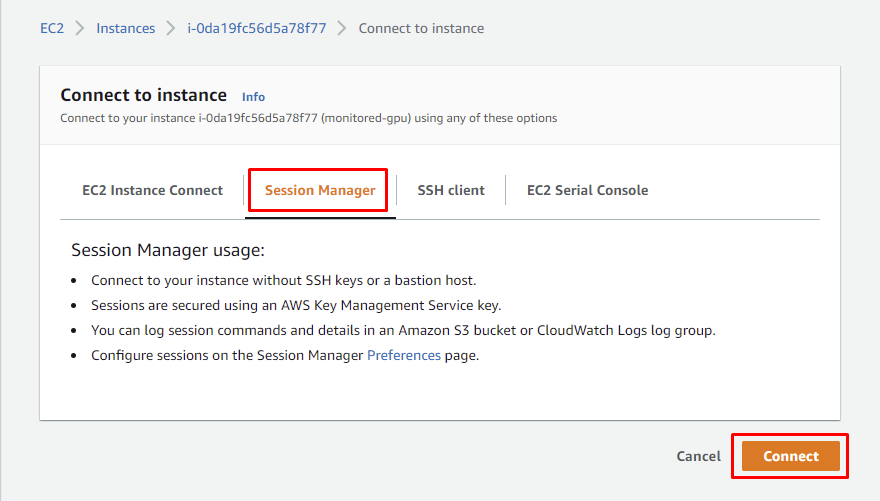Open the Info link beside Connect to instance
Image resolution: width=880 pixels, height=501 pixels.
(x=253, y=97)
